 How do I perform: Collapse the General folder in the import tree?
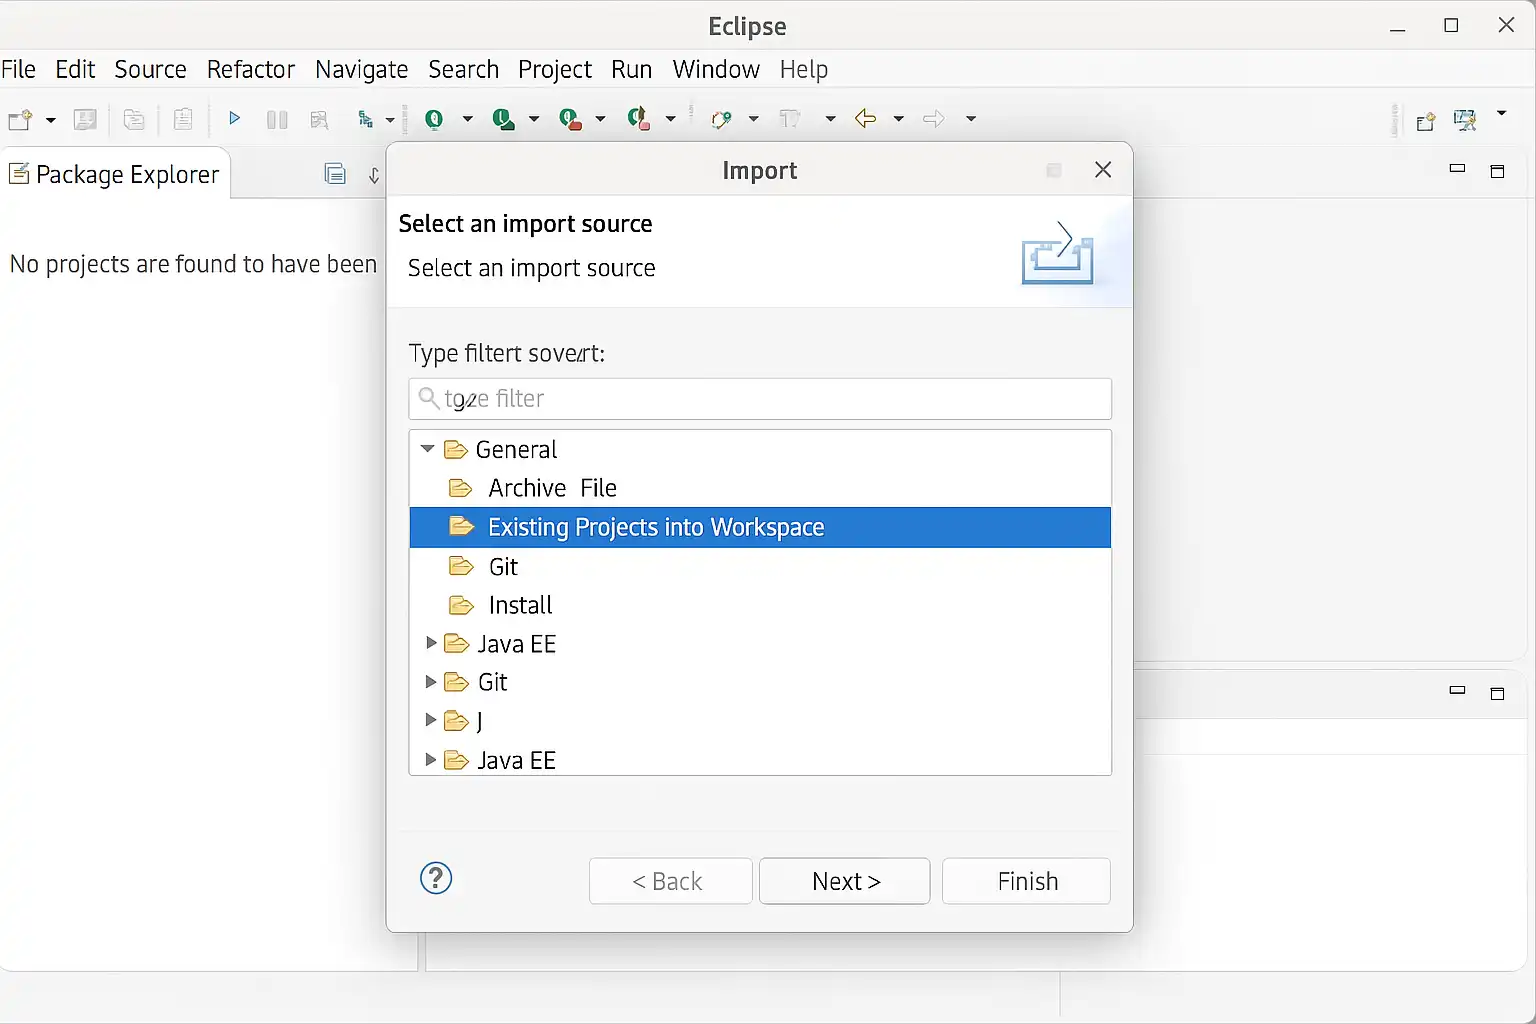427,449
